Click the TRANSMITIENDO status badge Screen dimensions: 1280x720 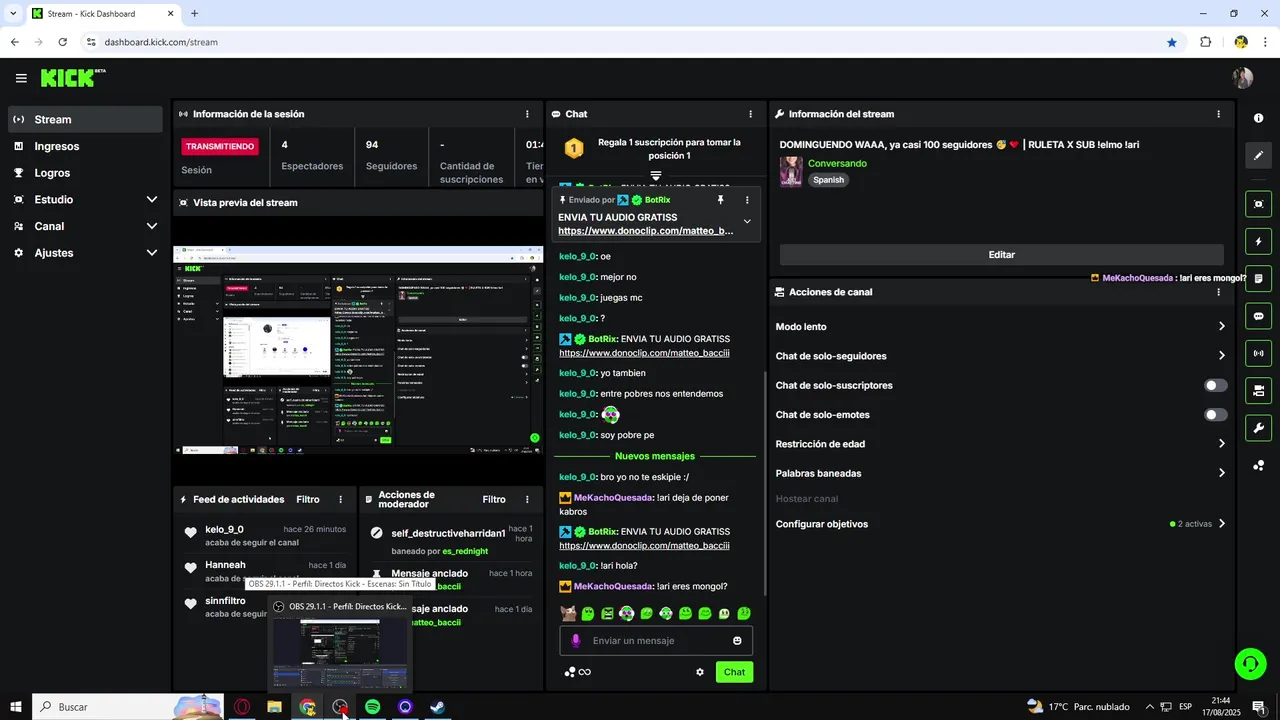click(x=219, y=146)
